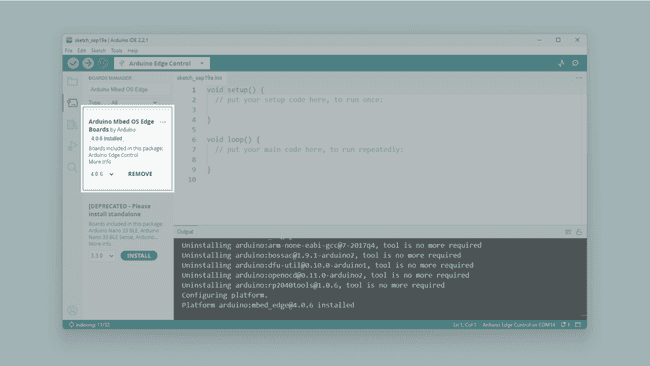Open the Arduino Edge Control board selector

(162, 63)
